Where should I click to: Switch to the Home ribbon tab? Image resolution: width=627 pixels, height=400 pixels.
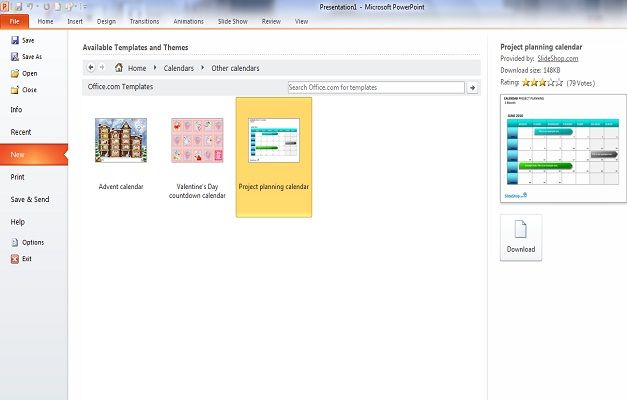(x=45, y=22)
